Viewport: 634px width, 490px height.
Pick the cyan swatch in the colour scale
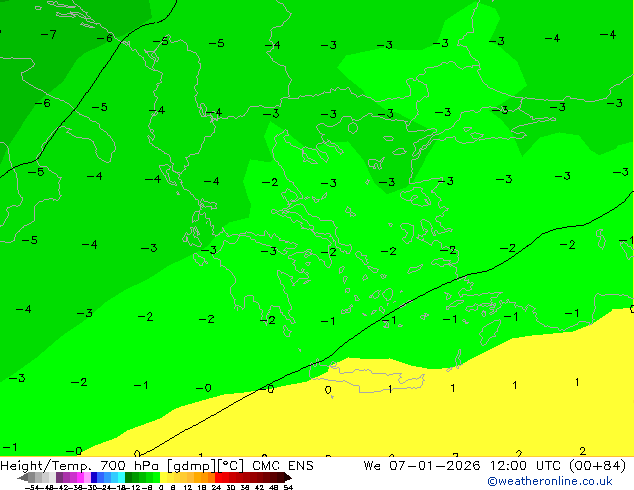click(121, 477)
